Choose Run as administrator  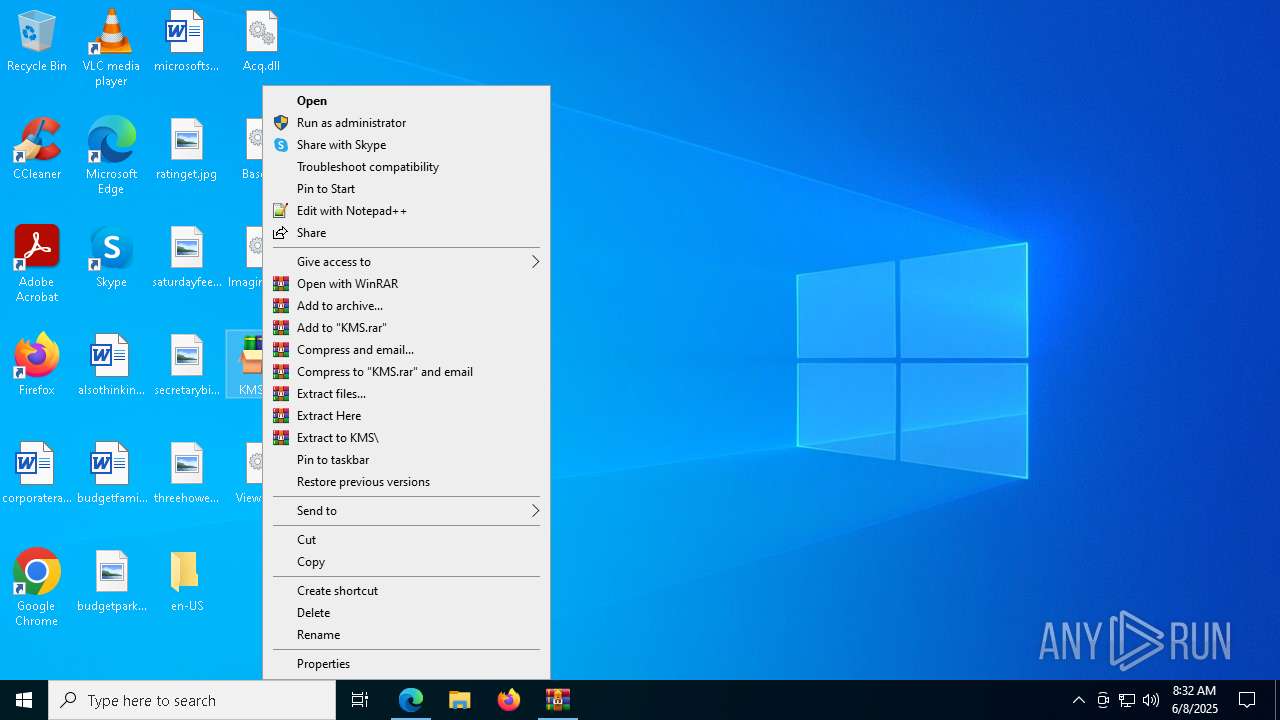pos(406,123)
